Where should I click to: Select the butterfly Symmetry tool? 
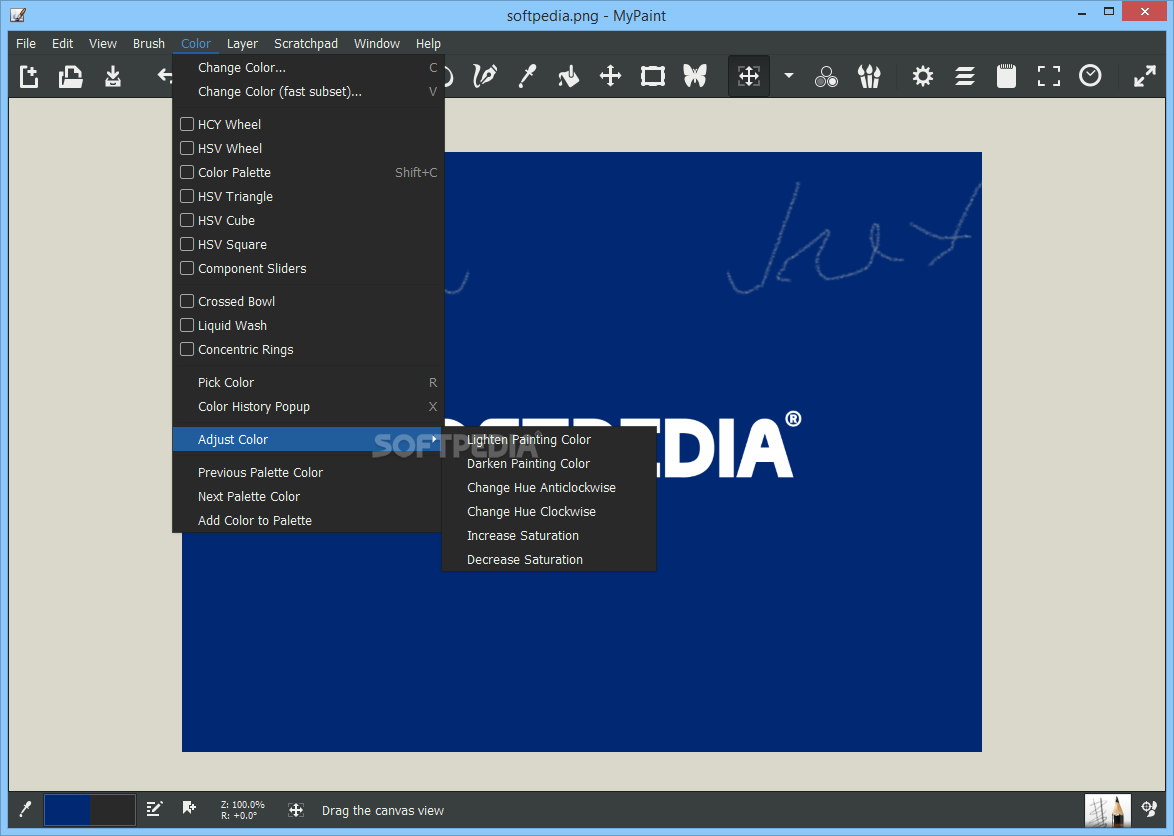(x=695, y=76)
